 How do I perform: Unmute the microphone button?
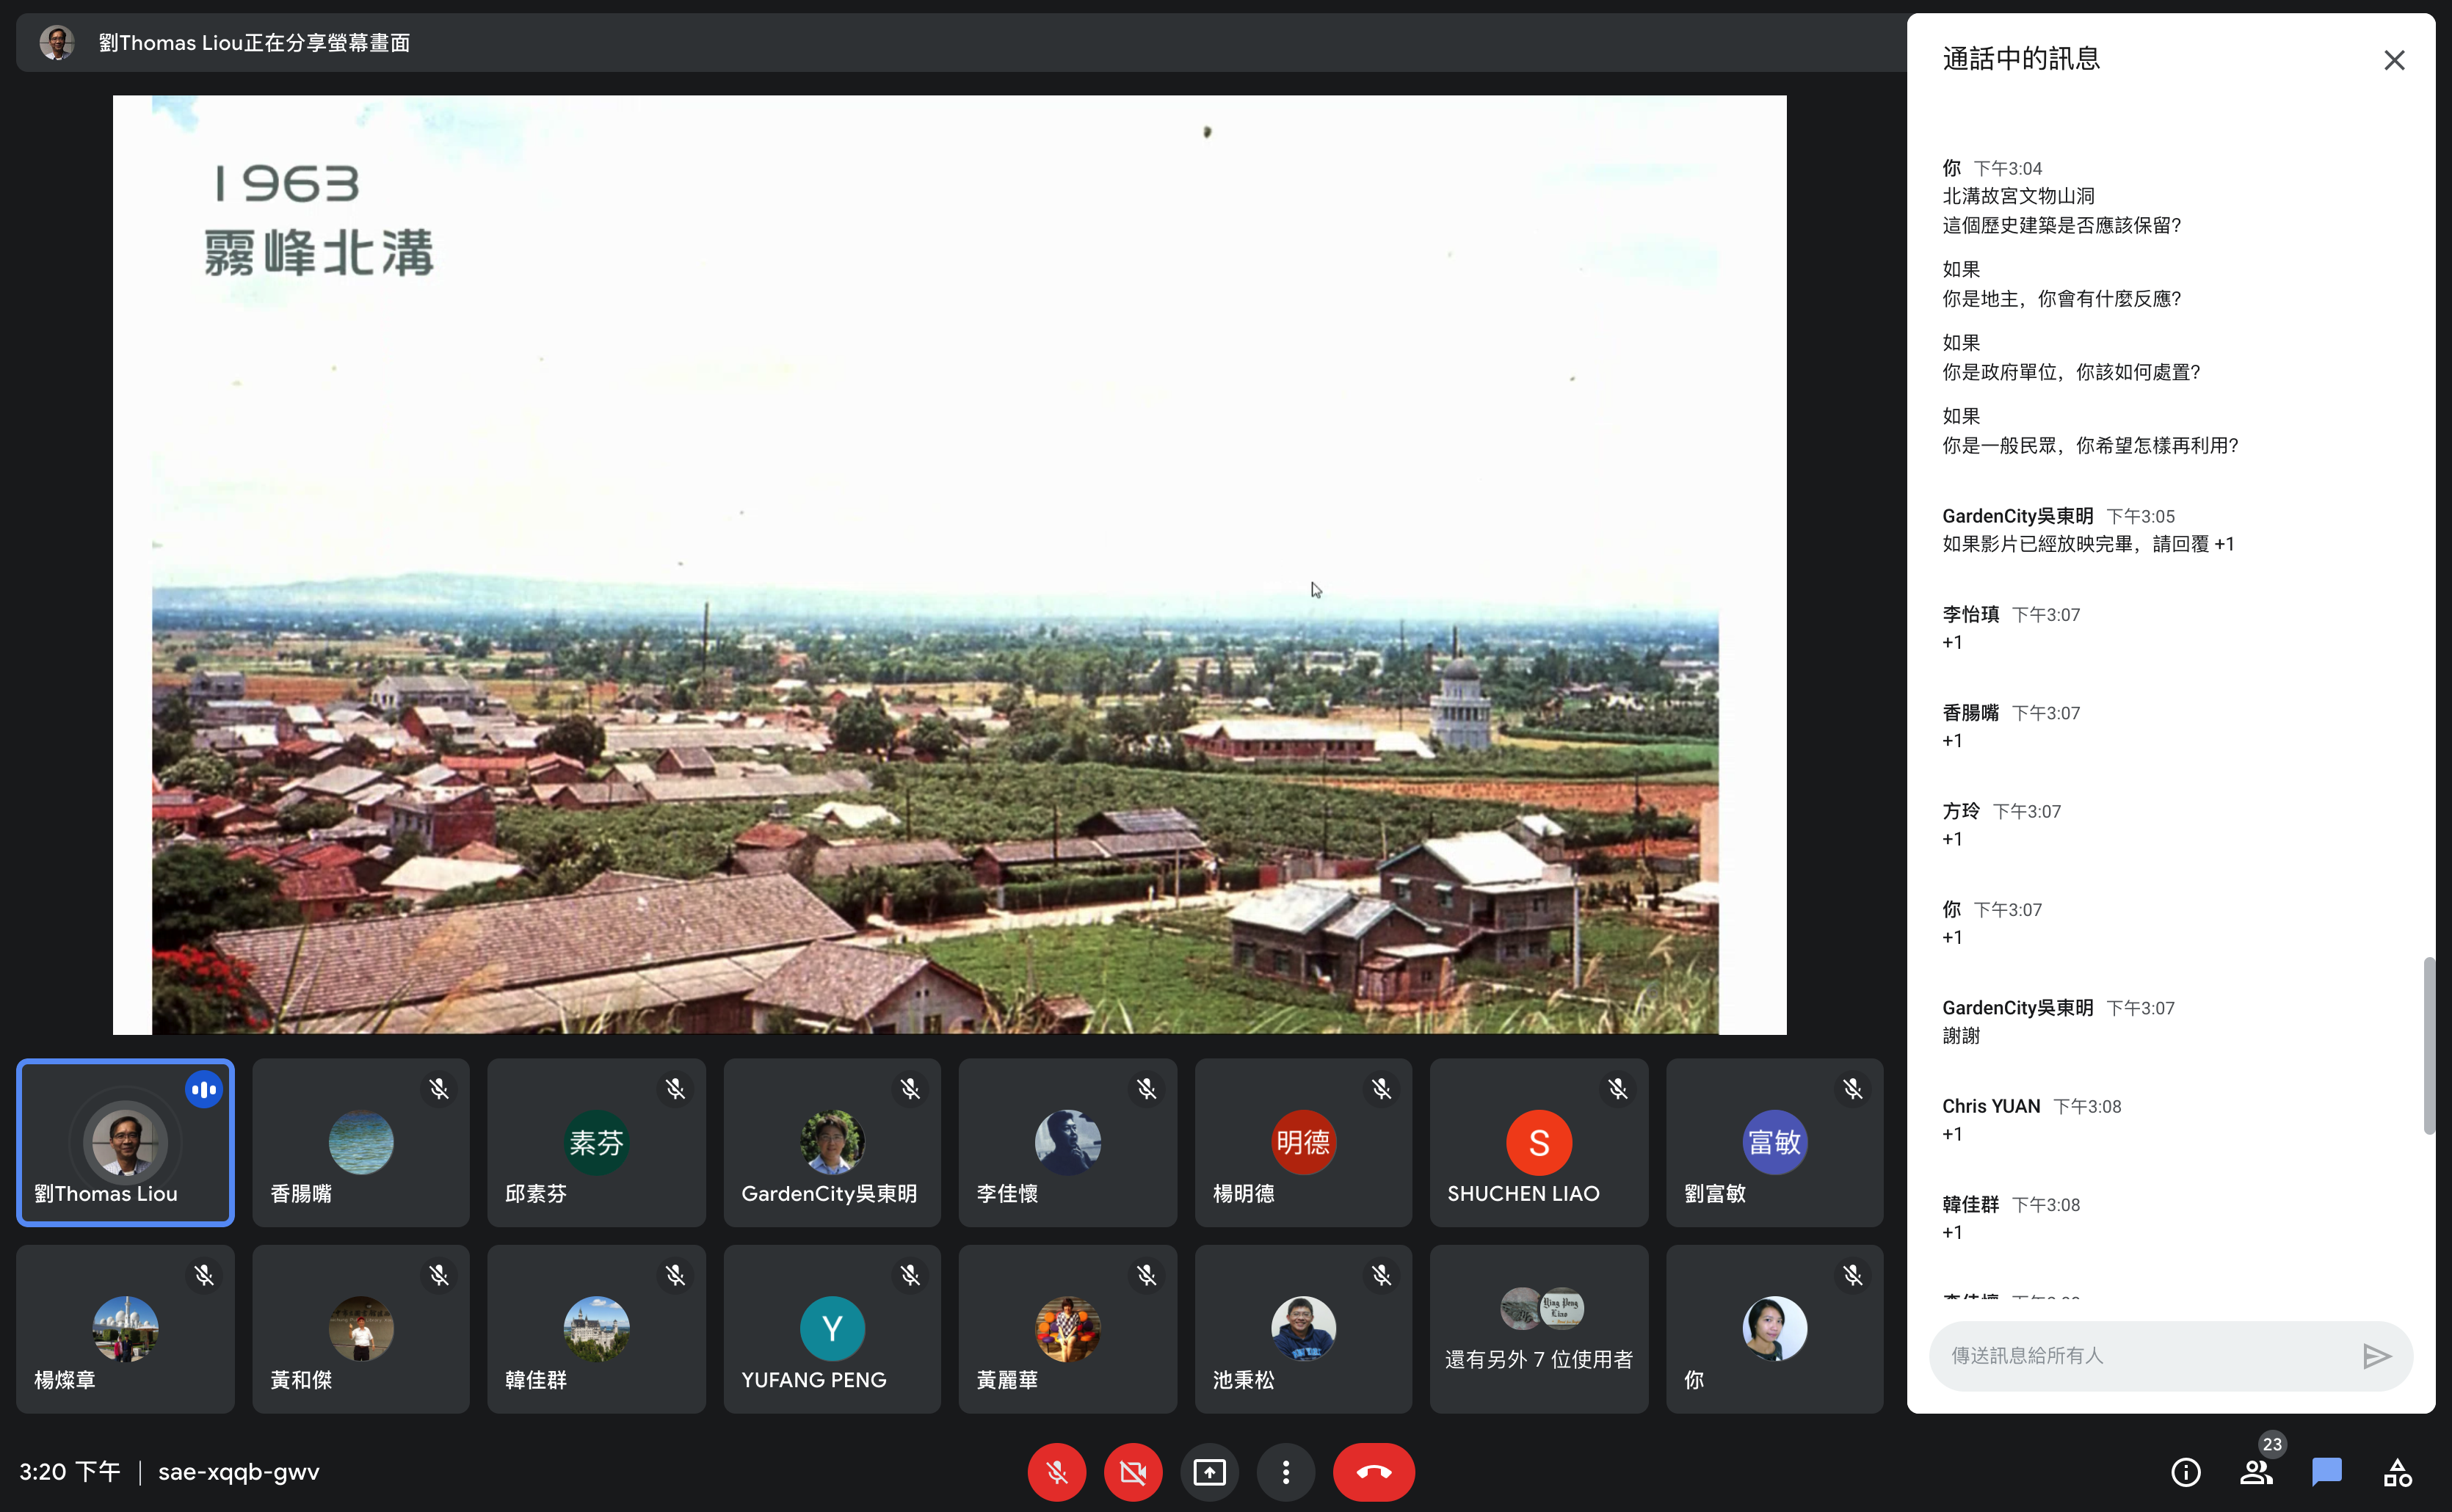pyautogui.click(x=1056, y=1472)
